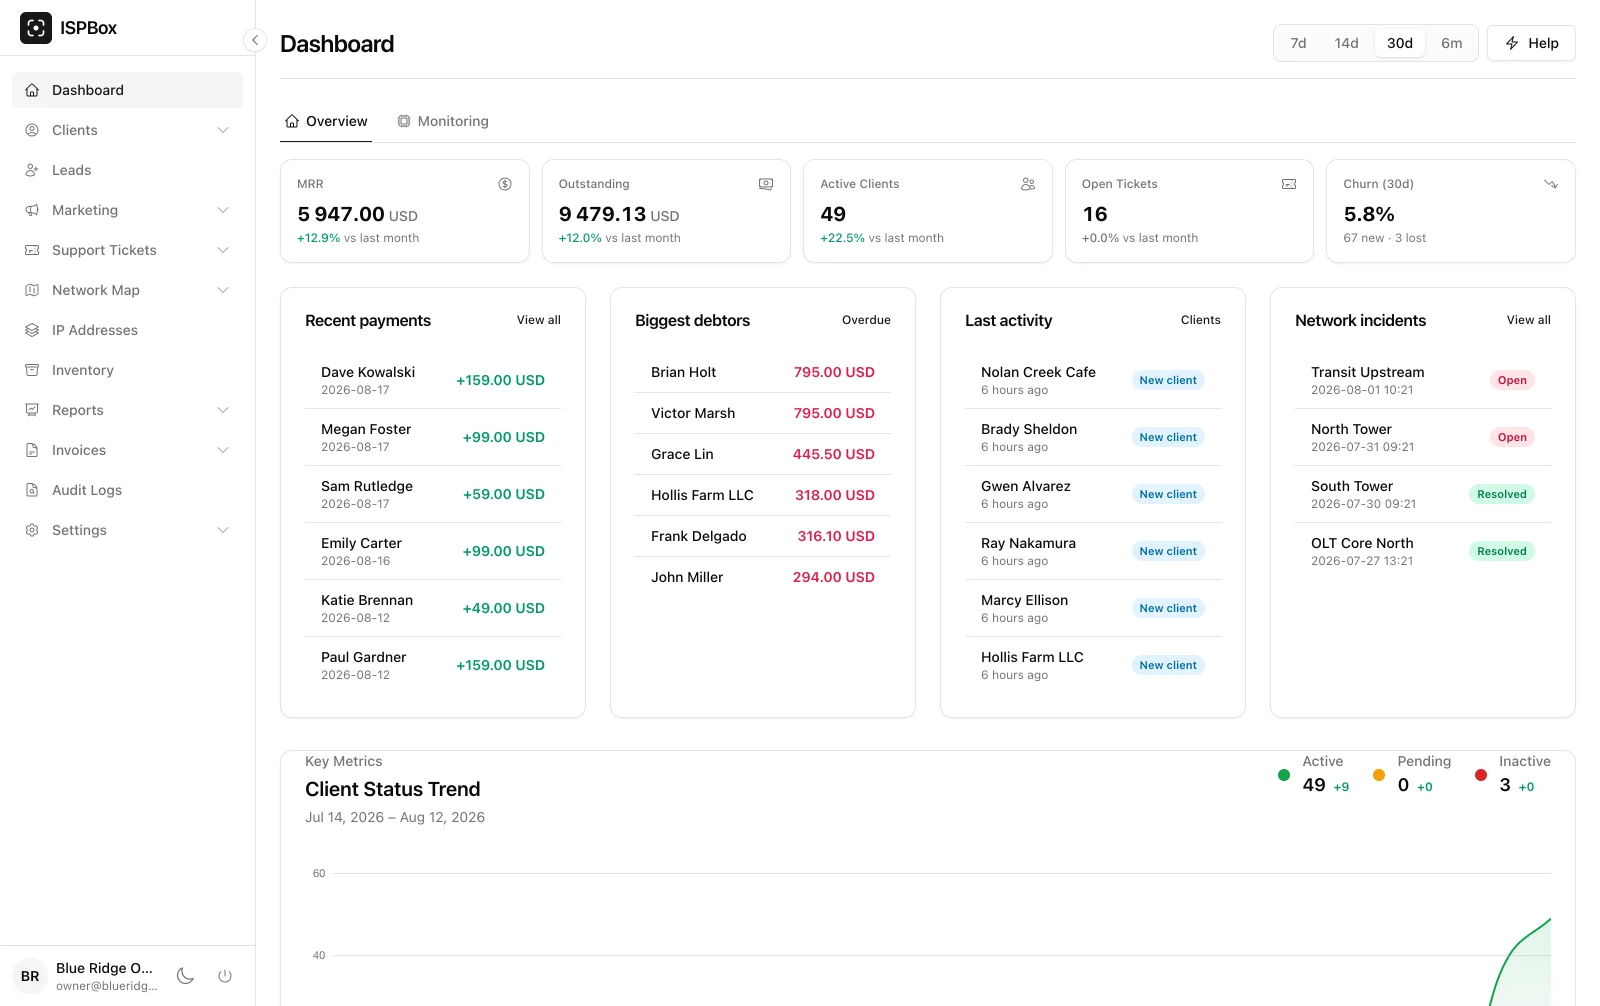Screen dimensions: 1600x1006
Task: Open the North Tower incident
Action: pos(1423,437)
